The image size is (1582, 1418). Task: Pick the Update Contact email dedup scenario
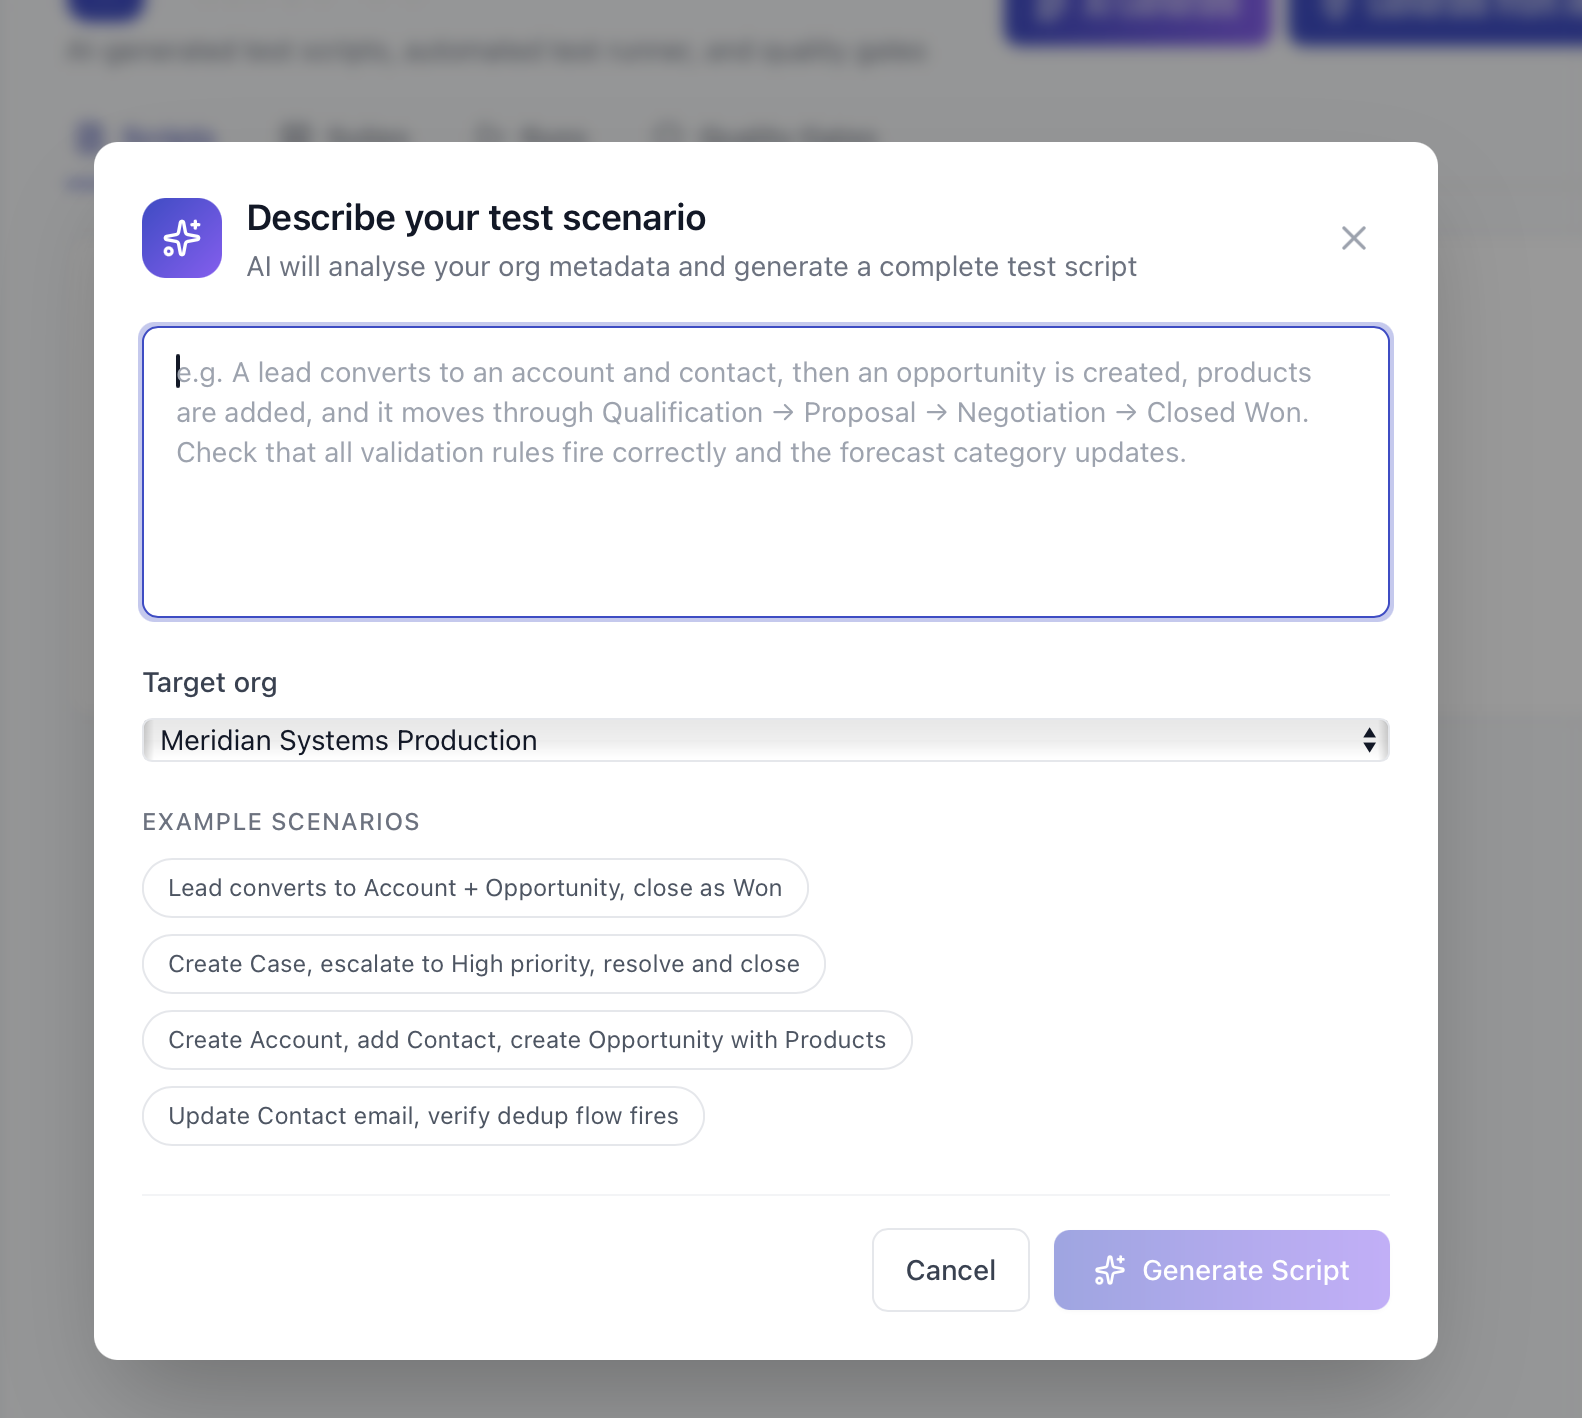click(x=423, y=1115)
